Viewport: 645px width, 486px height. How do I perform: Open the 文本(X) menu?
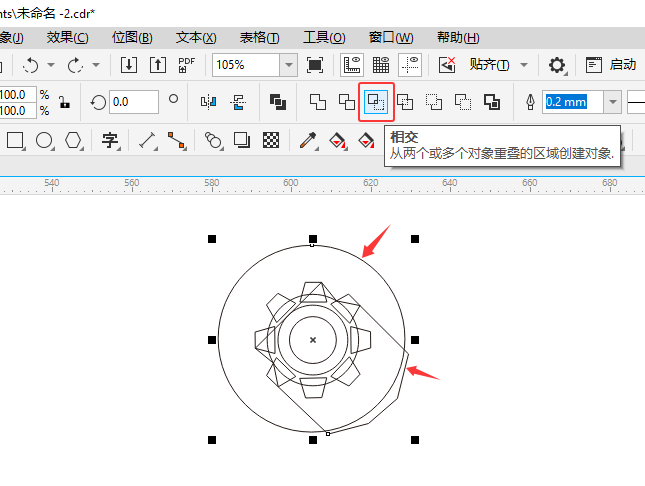tap(196, 38)
